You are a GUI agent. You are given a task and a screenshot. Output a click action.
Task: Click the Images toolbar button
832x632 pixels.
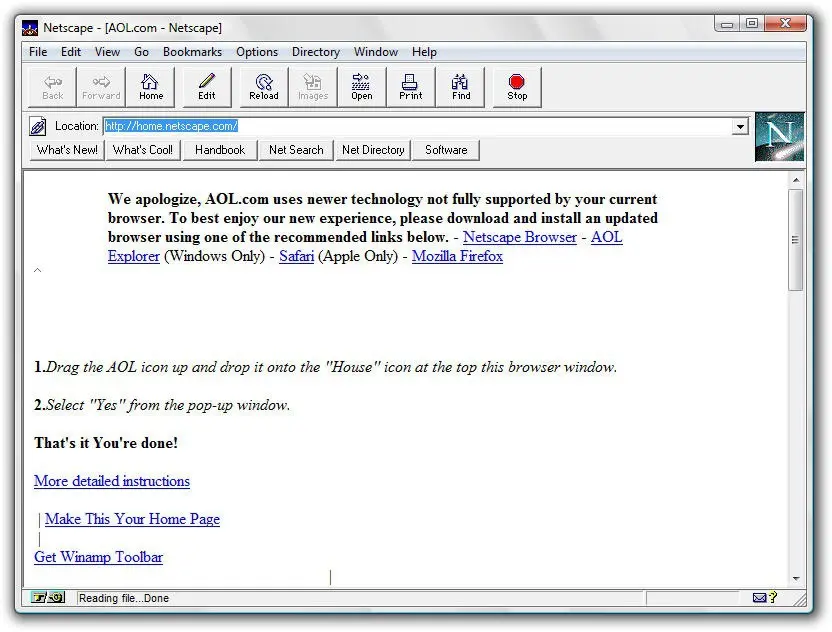tap(313, 87)
